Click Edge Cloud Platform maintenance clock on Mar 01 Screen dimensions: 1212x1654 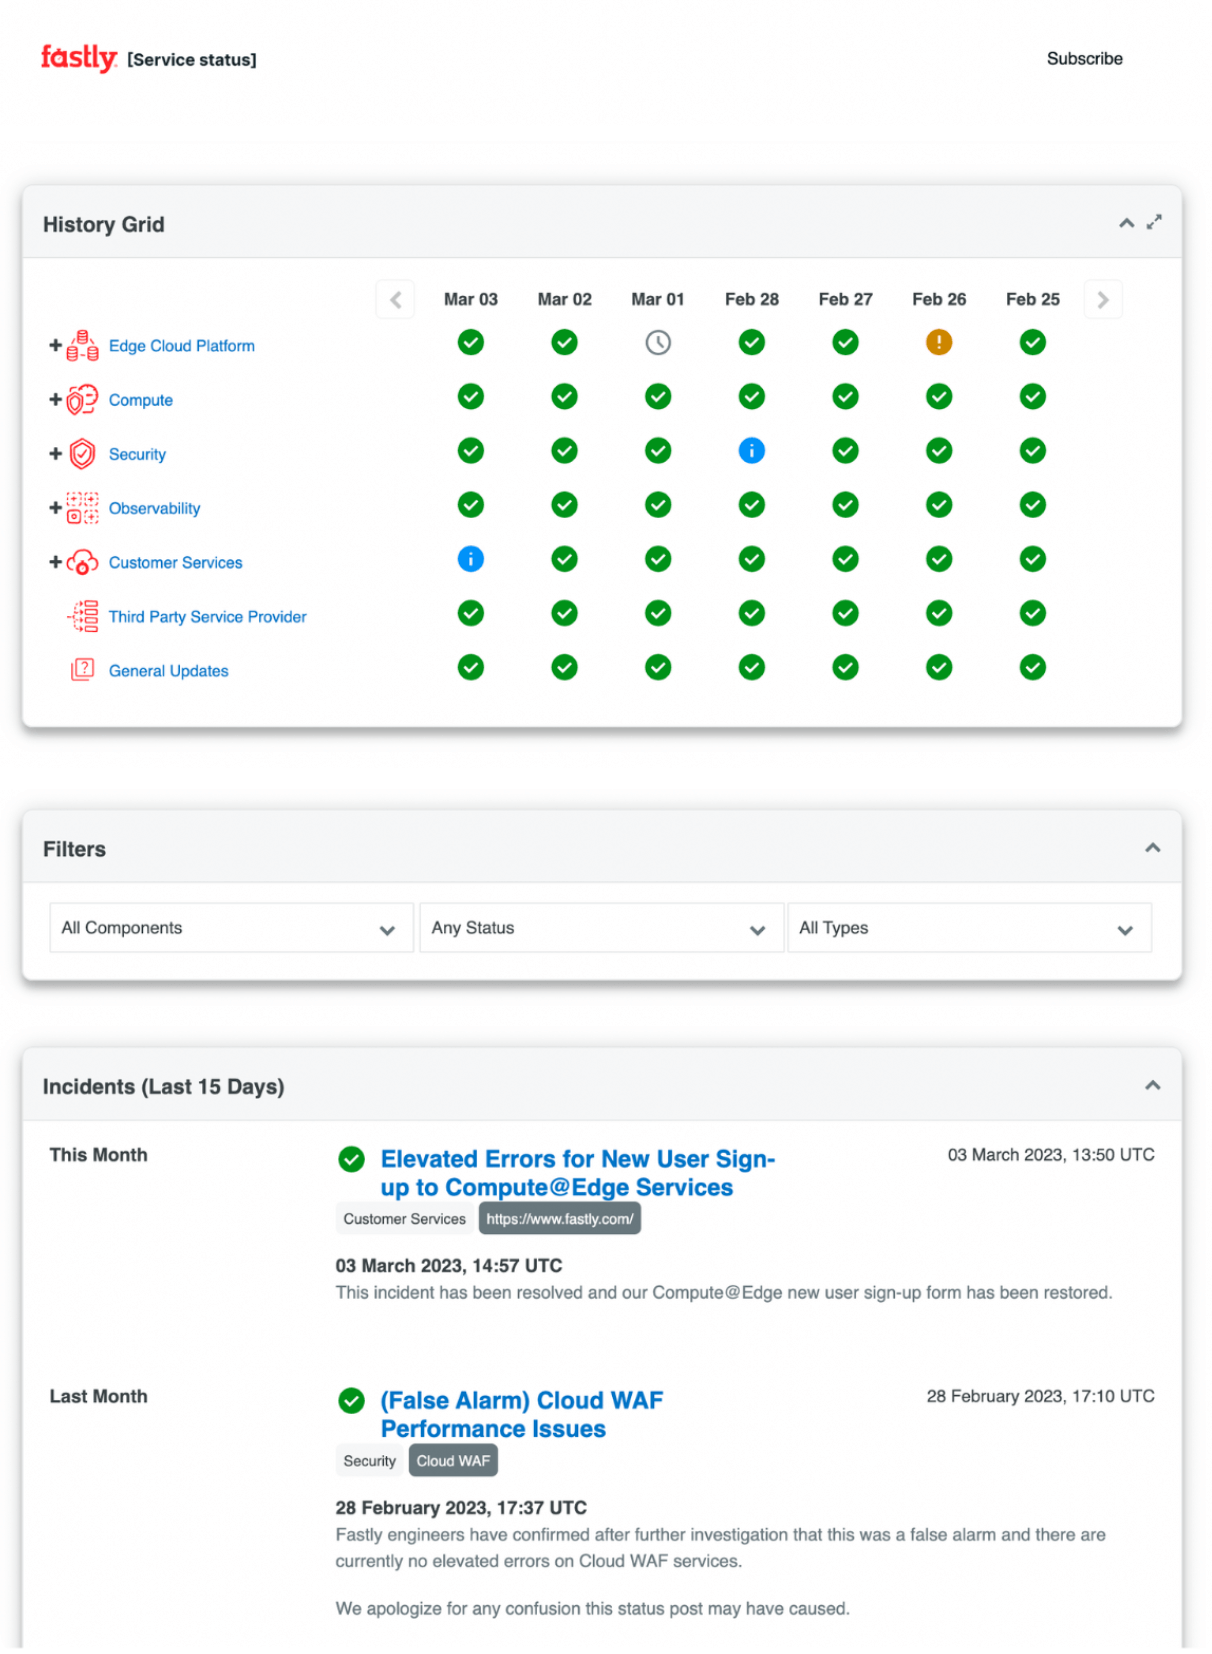[658, 343]
